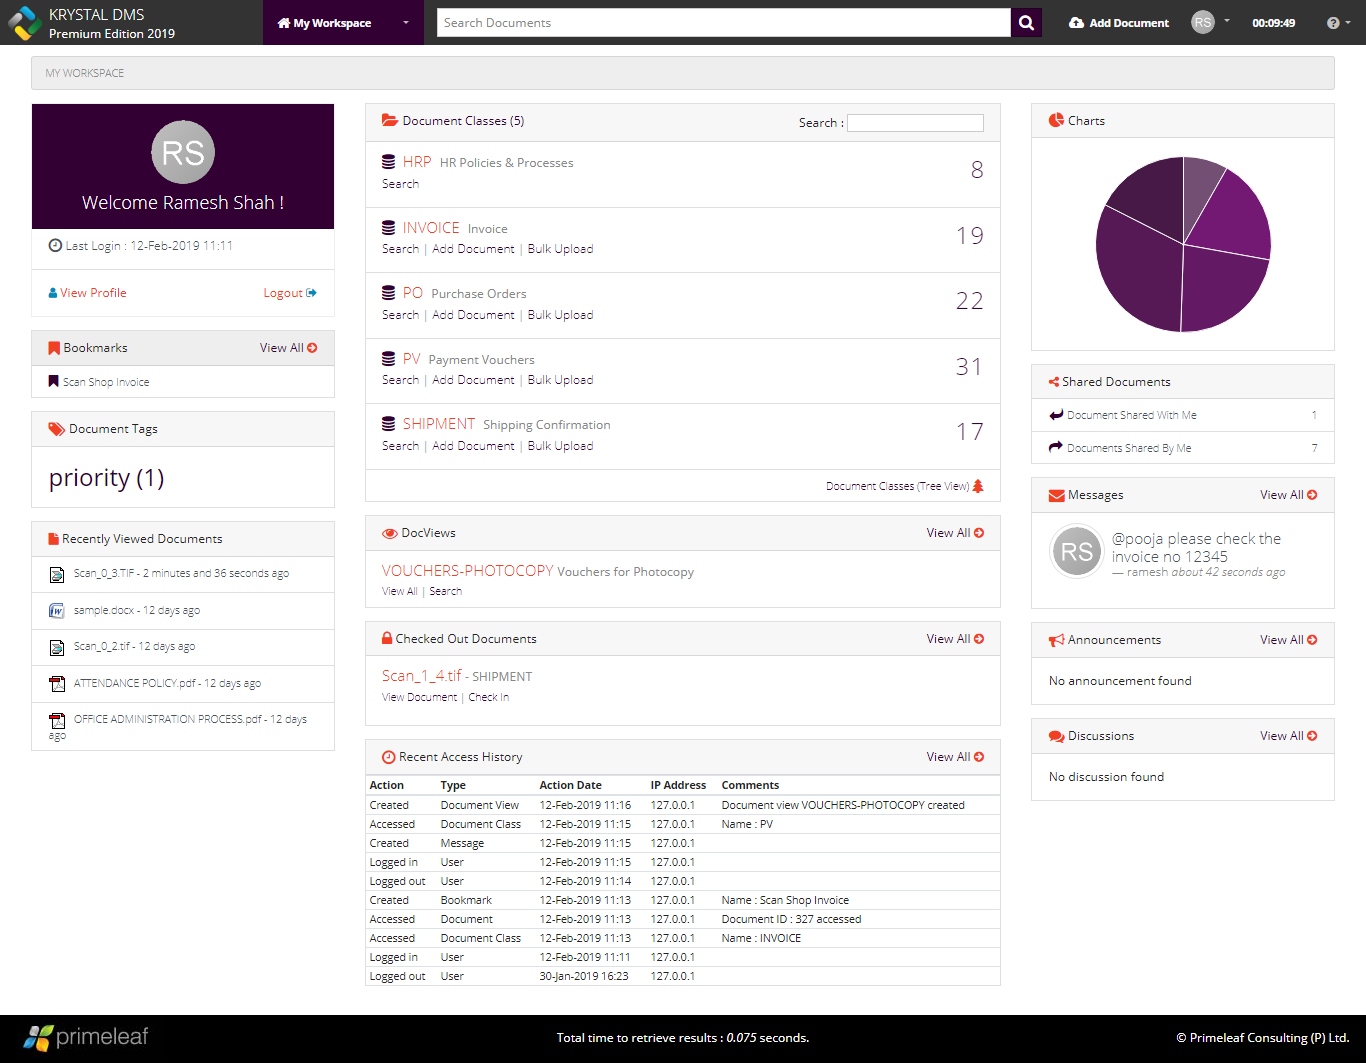This screenshot has width=1366, height=1063.
Task: Open the INVOICE document class
Action: click(431, 228)
